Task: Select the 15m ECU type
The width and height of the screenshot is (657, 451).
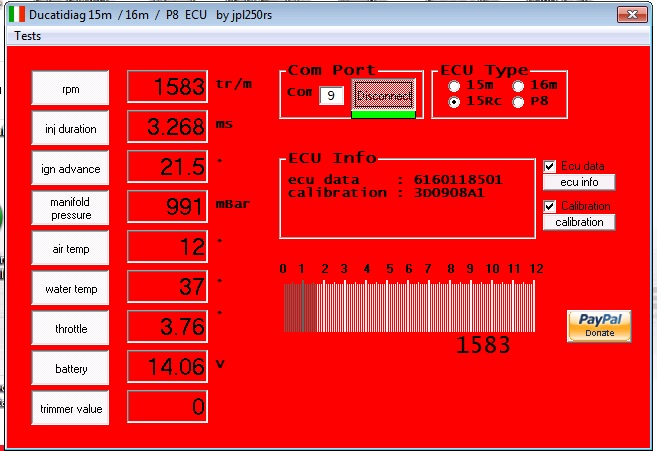Action: [456, 86]
